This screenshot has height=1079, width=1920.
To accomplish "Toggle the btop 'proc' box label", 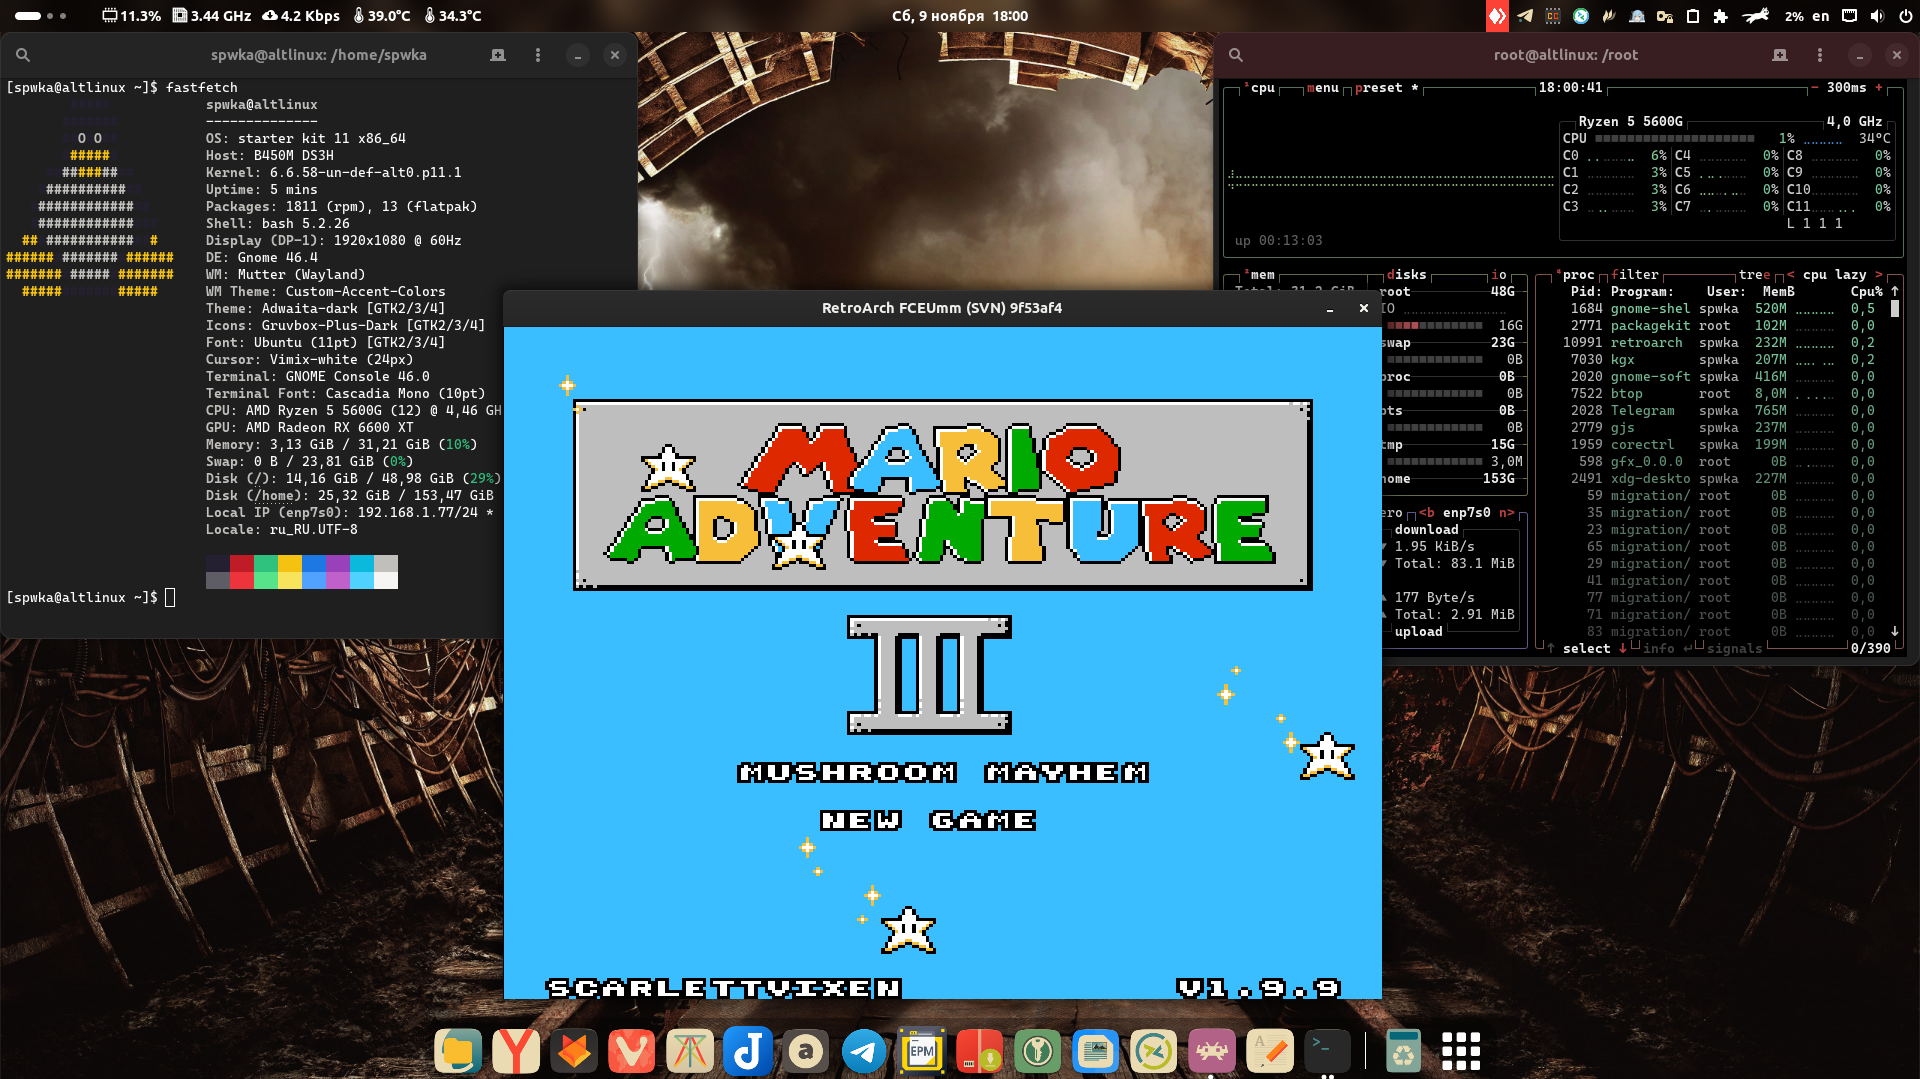I will [x=1576, y=275].
